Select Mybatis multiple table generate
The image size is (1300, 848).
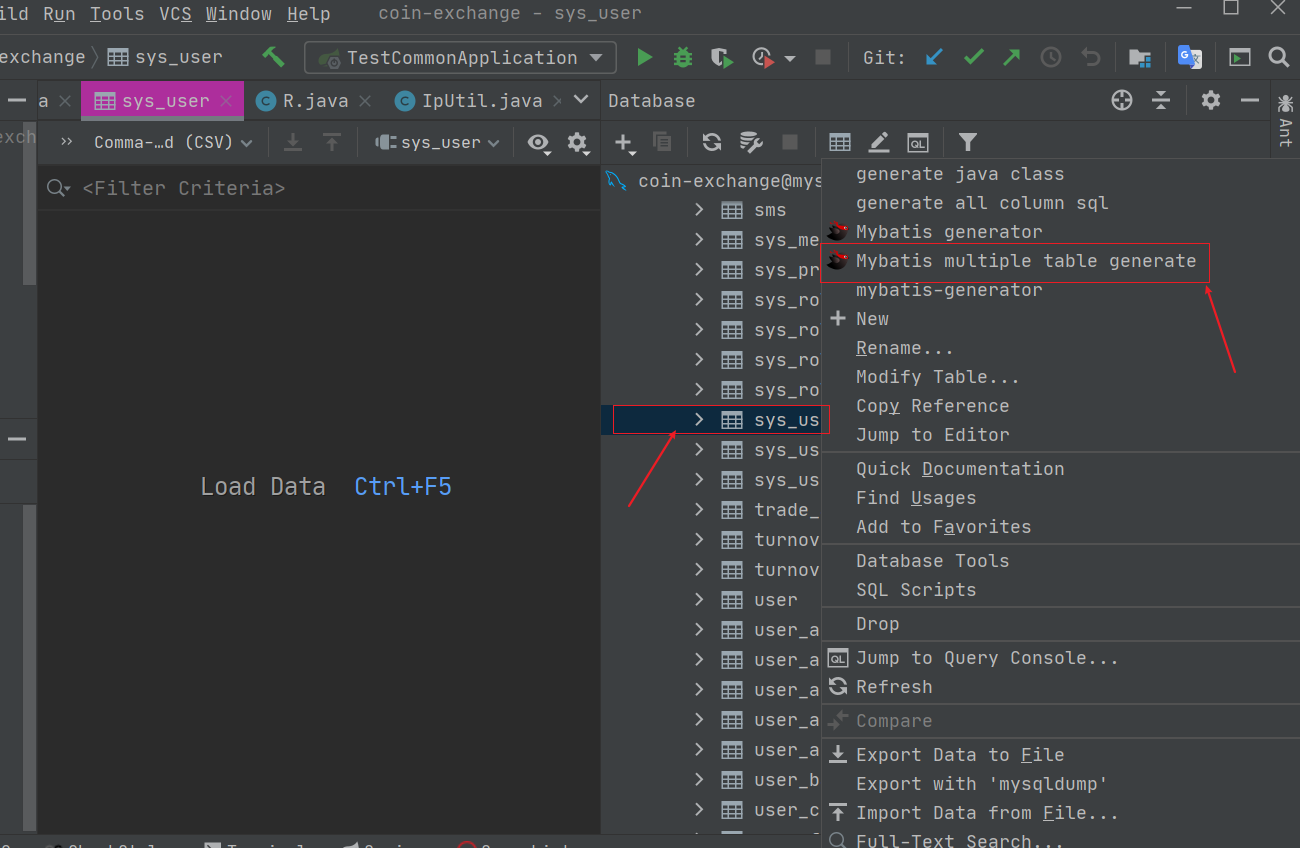click(1025, 261)
